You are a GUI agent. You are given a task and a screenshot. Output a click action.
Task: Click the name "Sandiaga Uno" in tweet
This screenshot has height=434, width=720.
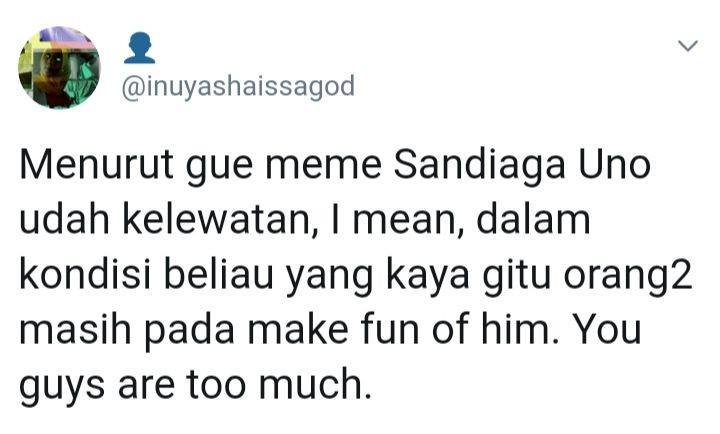point(522,165)
